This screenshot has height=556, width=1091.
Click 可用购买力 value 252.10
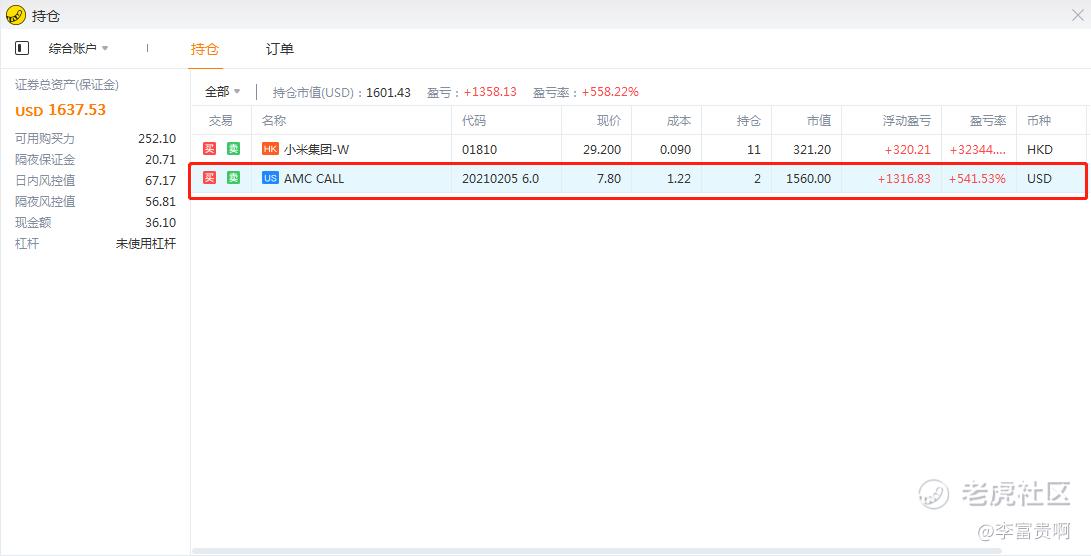pos(157,138)
